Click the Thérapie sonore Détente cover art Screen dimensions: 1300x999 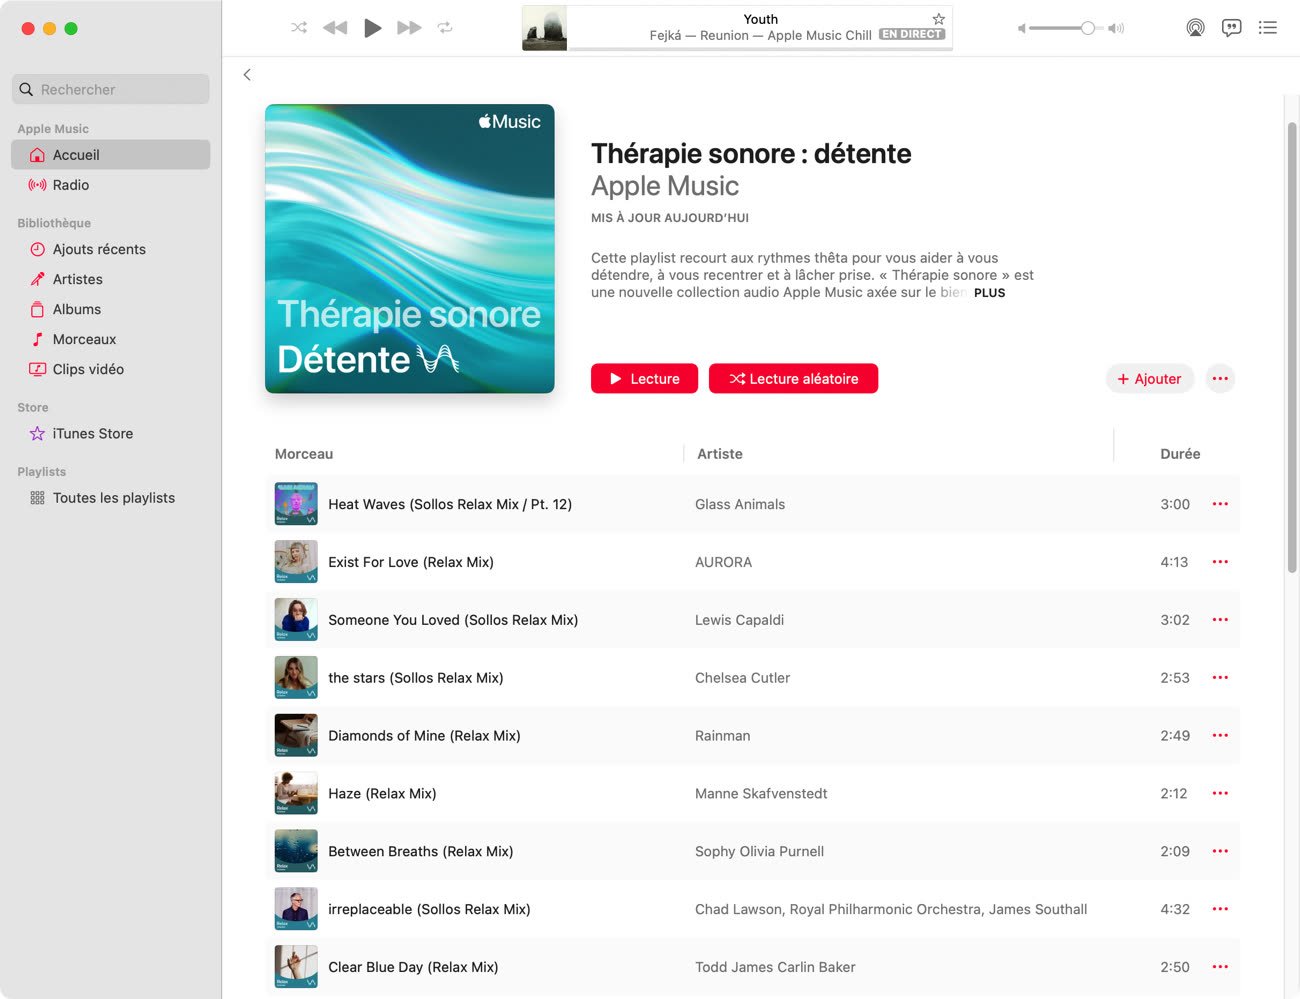[410, 249]
